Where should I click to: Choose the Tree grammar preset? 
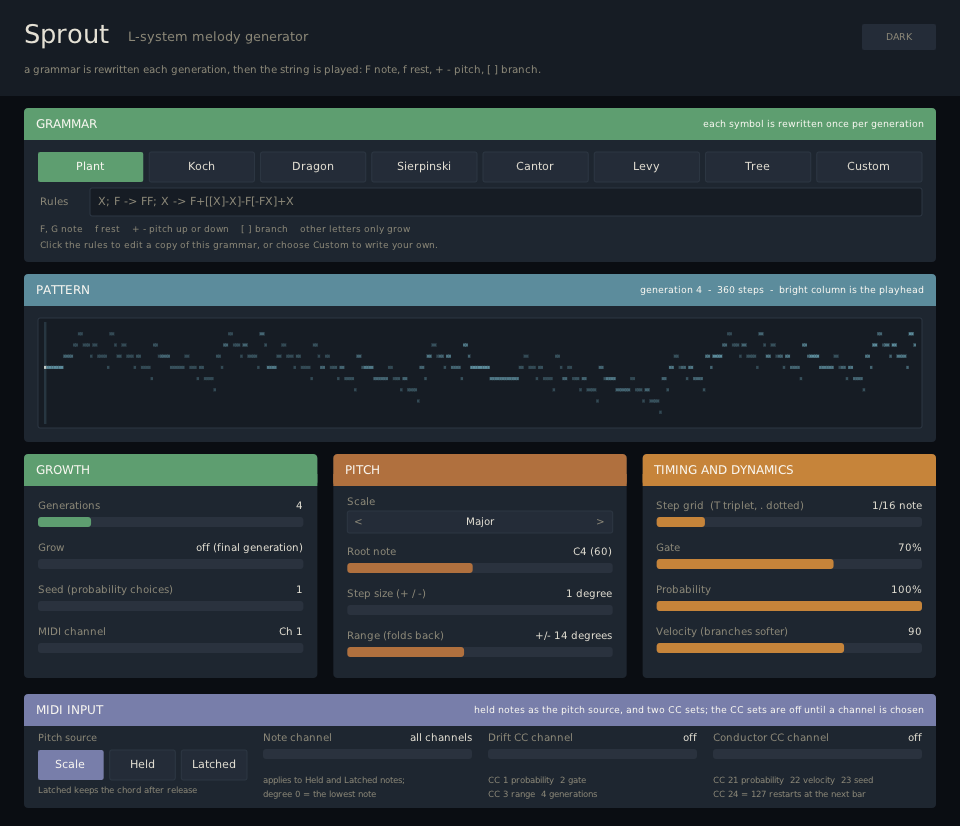(x=757, y=167)
